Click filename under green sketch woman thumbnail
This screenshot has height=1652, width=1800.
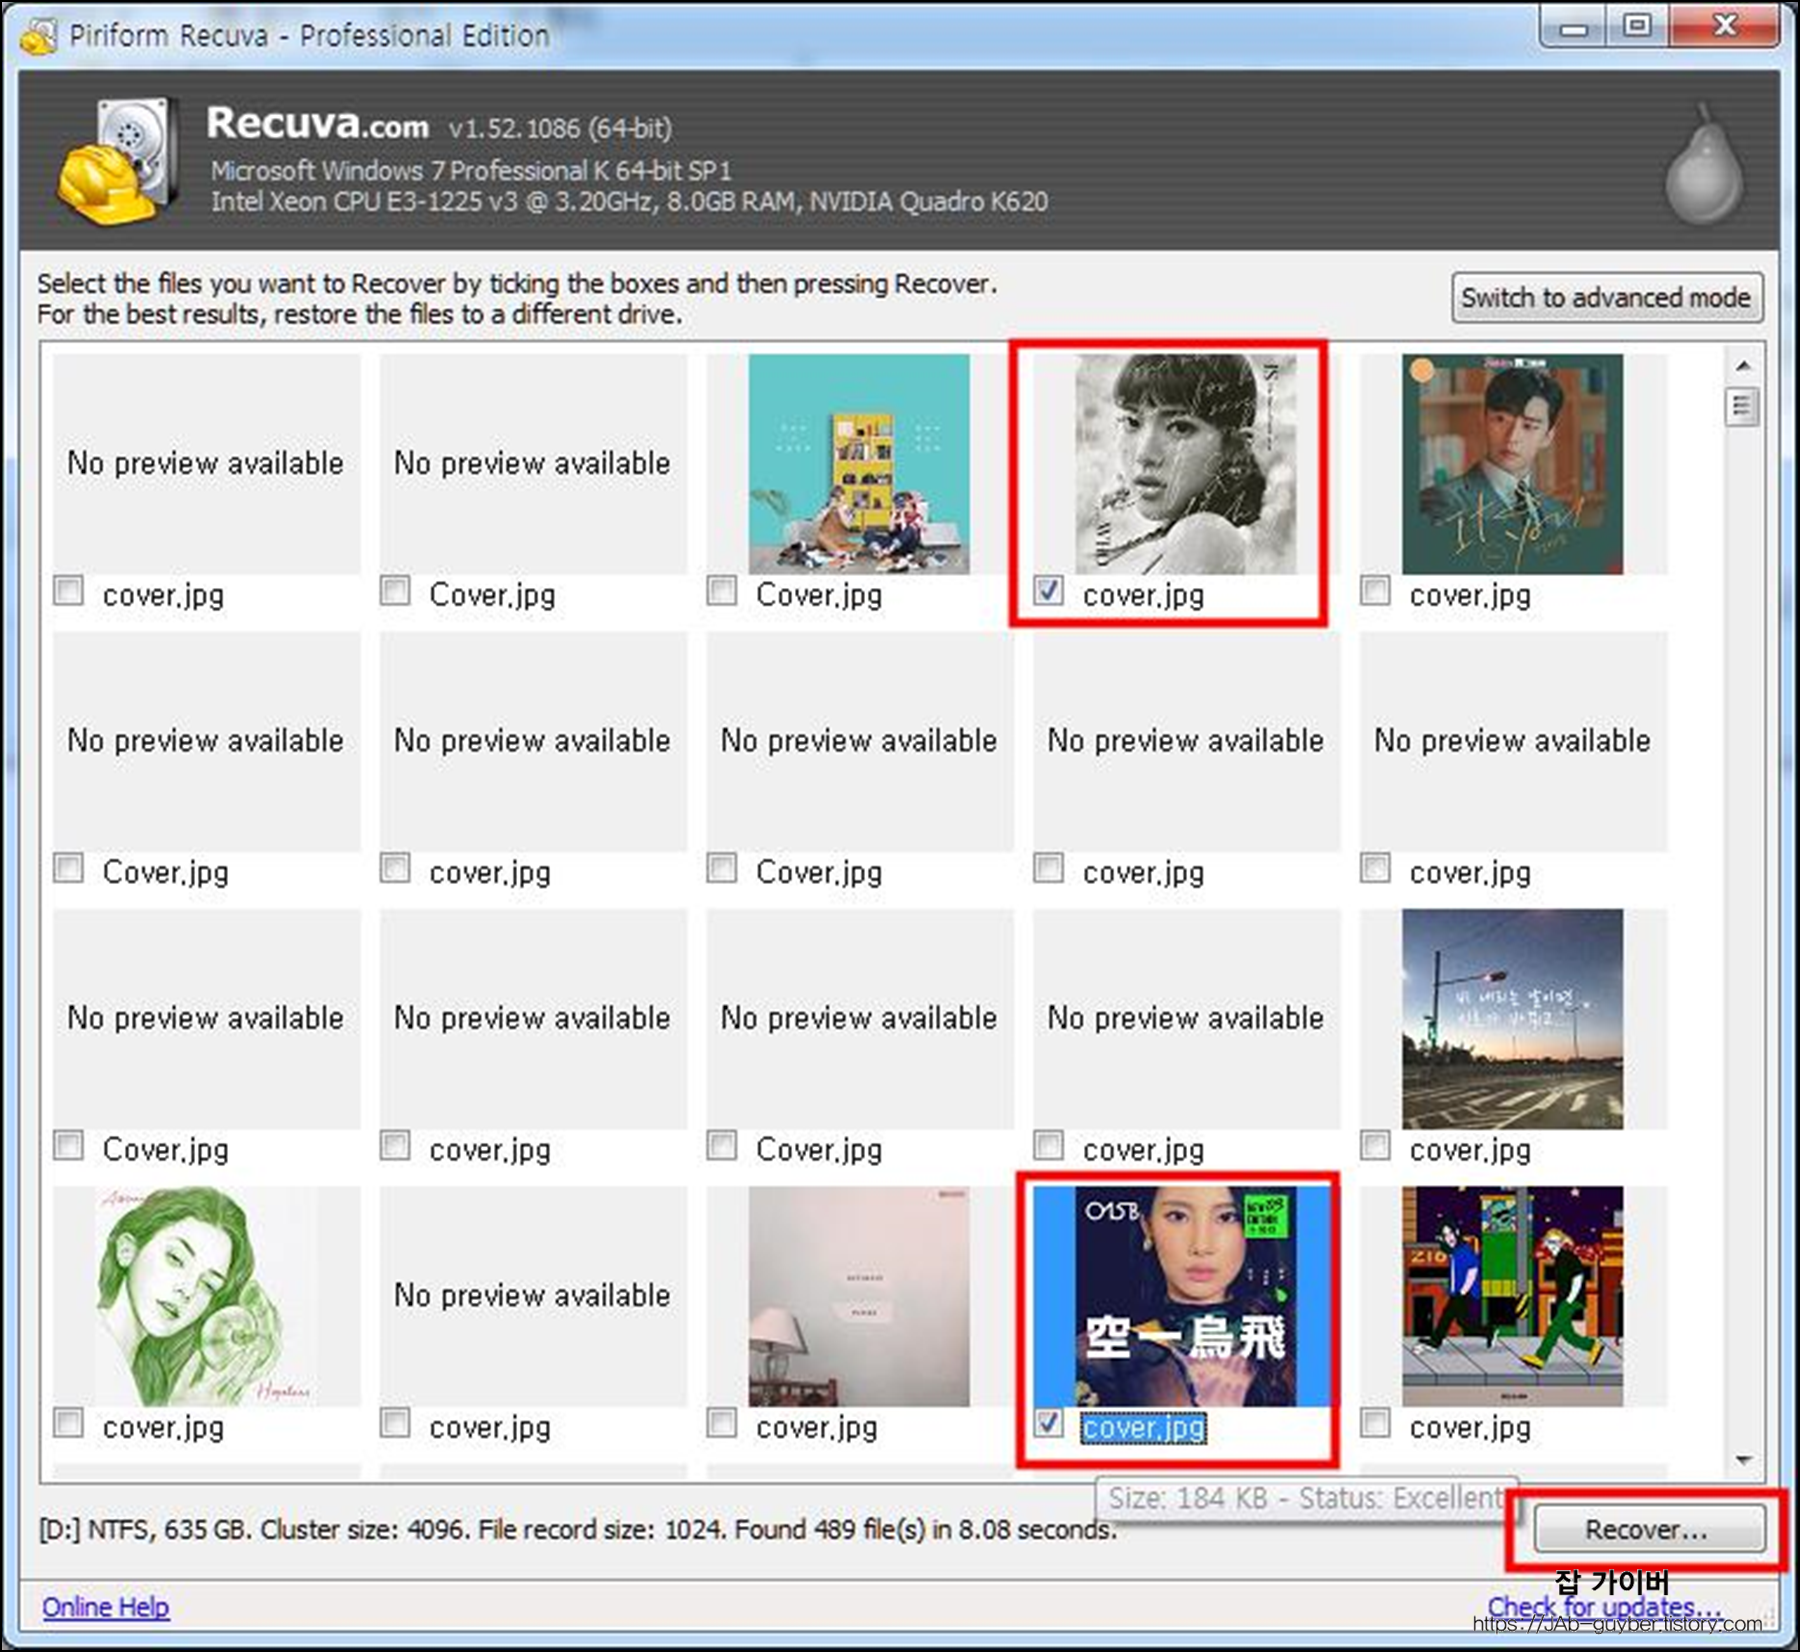[164, 1427]
